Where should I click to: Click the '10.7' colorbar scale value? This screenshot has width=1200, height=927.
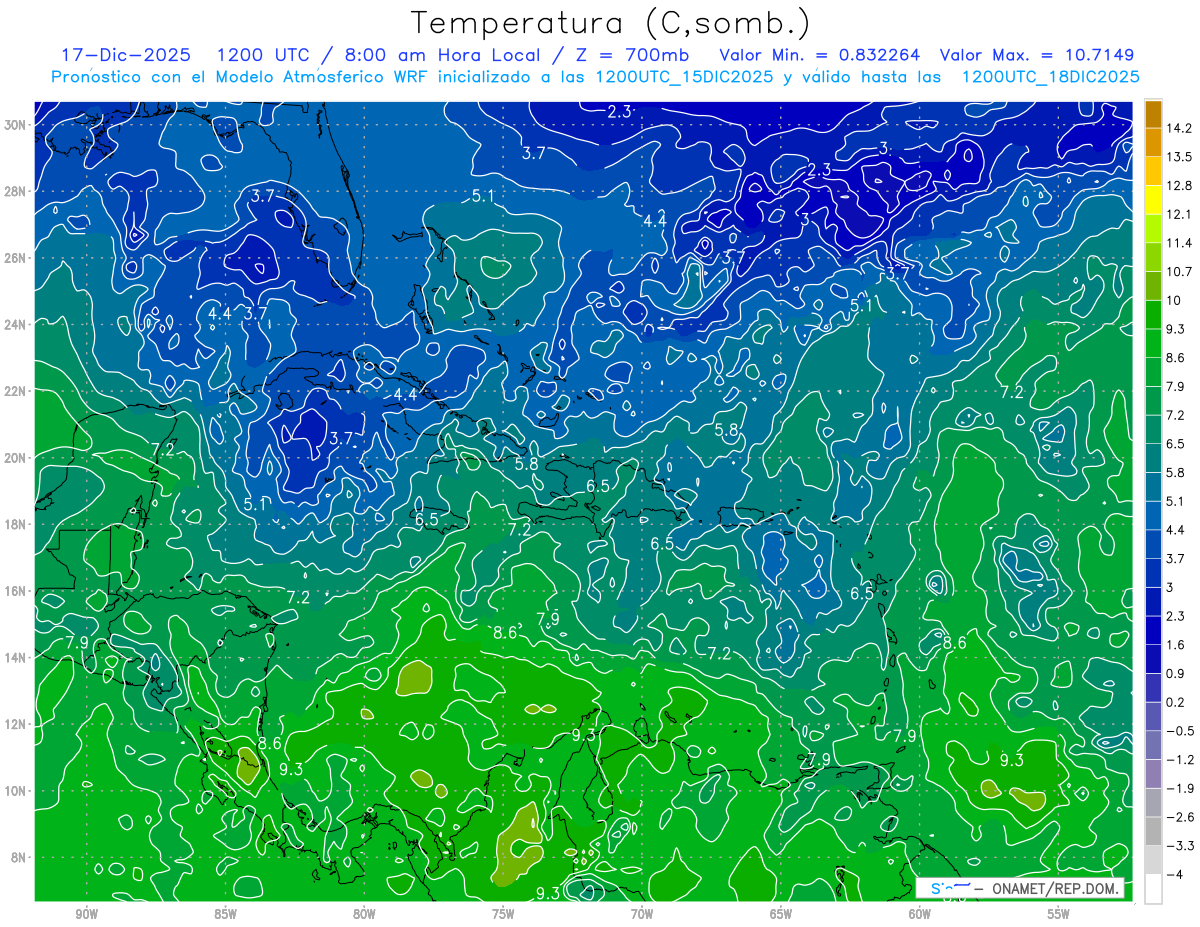[1180, 272]
